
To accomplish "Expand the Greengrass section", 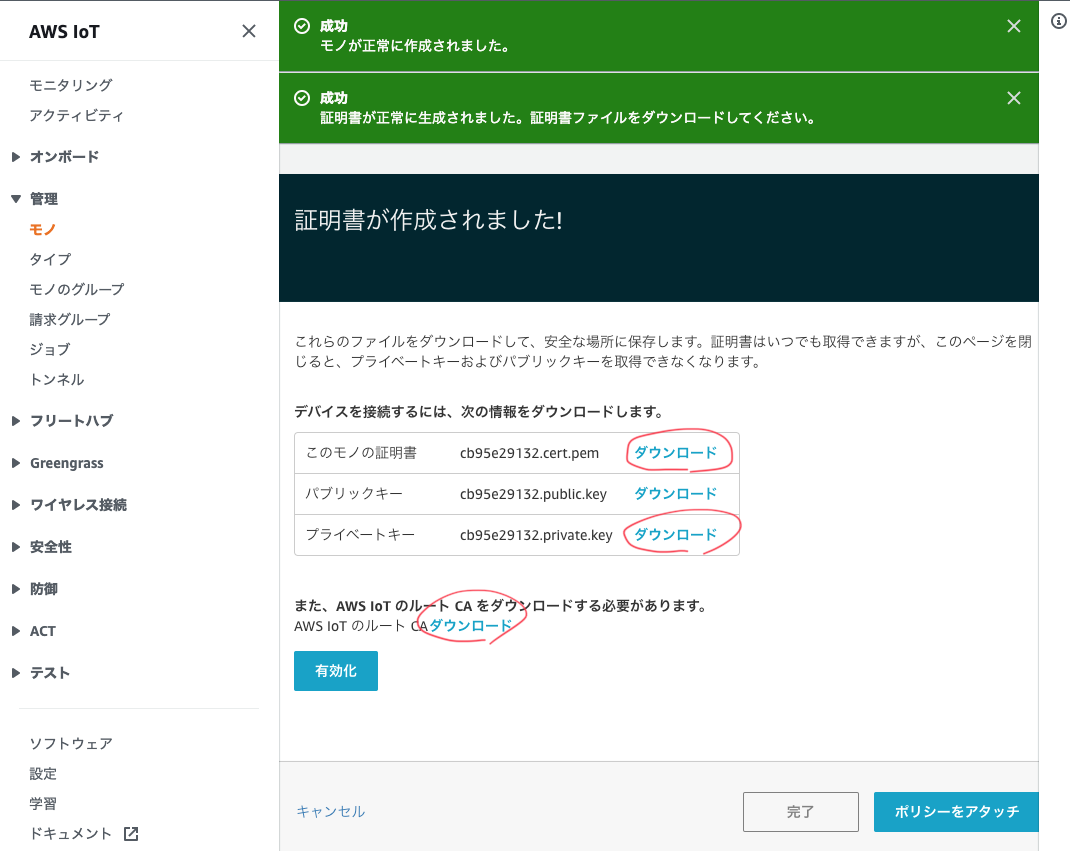I will click(x=16, y=463).
